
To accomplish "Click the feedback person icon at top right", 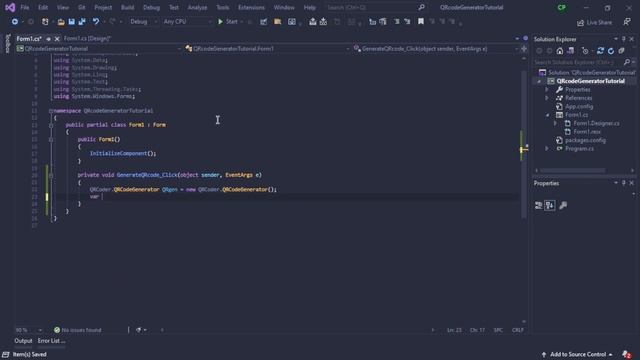I will [x=627, y=22].
